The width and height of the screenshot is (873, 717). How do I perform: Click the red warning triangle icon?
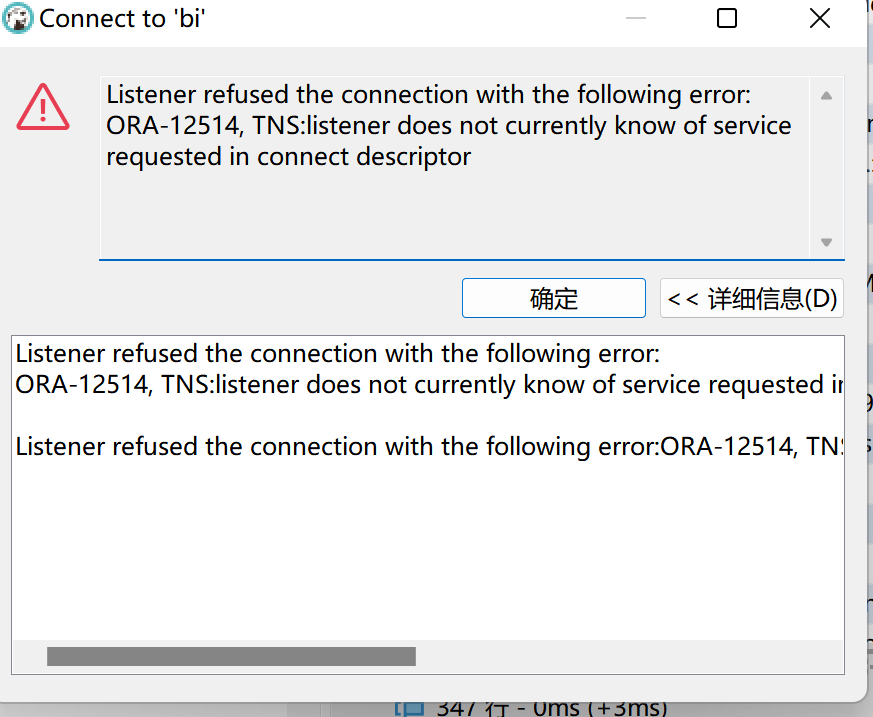coord(43,107)
